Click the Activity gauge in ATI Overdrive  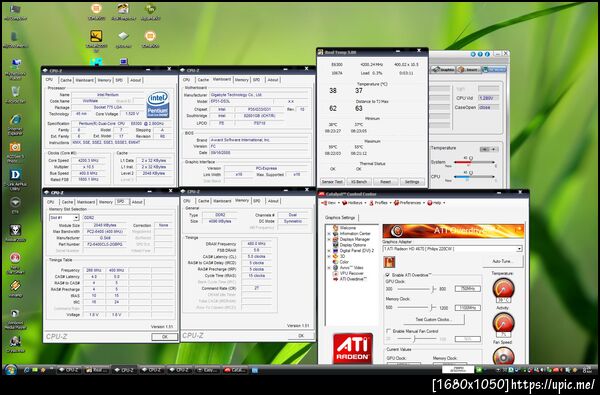tap(503, 323)
